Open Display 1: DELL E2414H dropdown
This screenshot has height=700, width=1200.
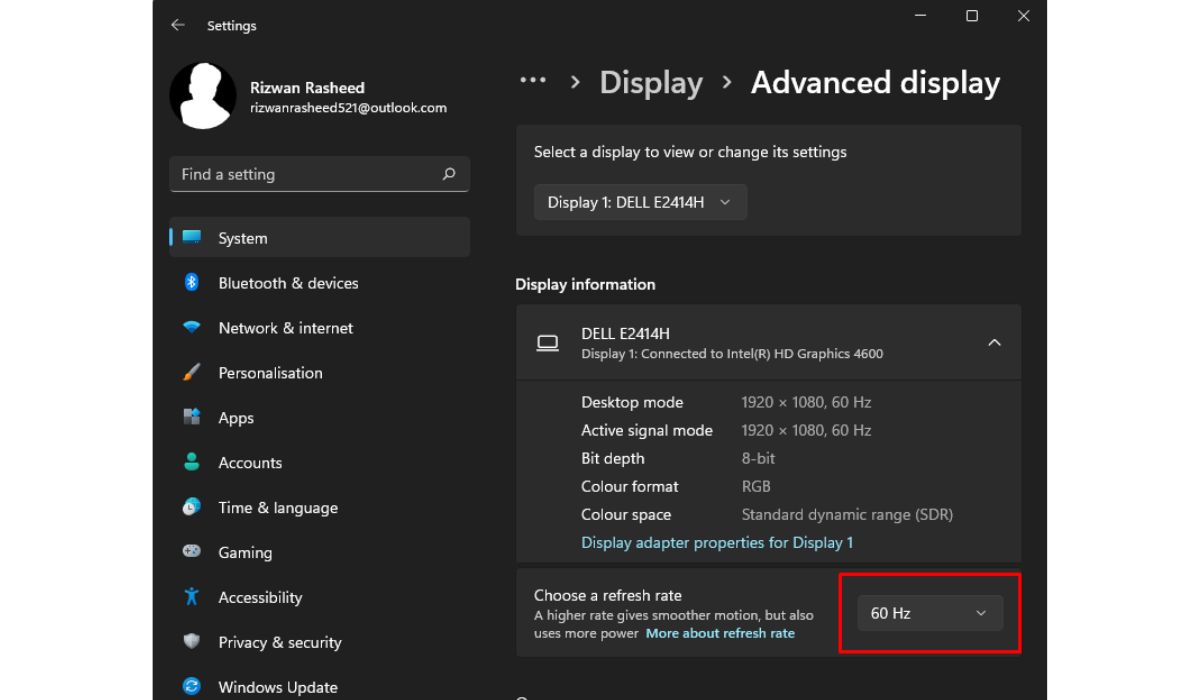pos(640,202)
